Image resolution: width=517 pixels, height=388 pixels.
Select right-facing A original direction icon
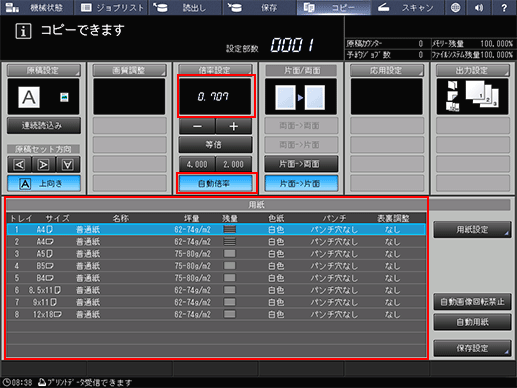point(43,164)
